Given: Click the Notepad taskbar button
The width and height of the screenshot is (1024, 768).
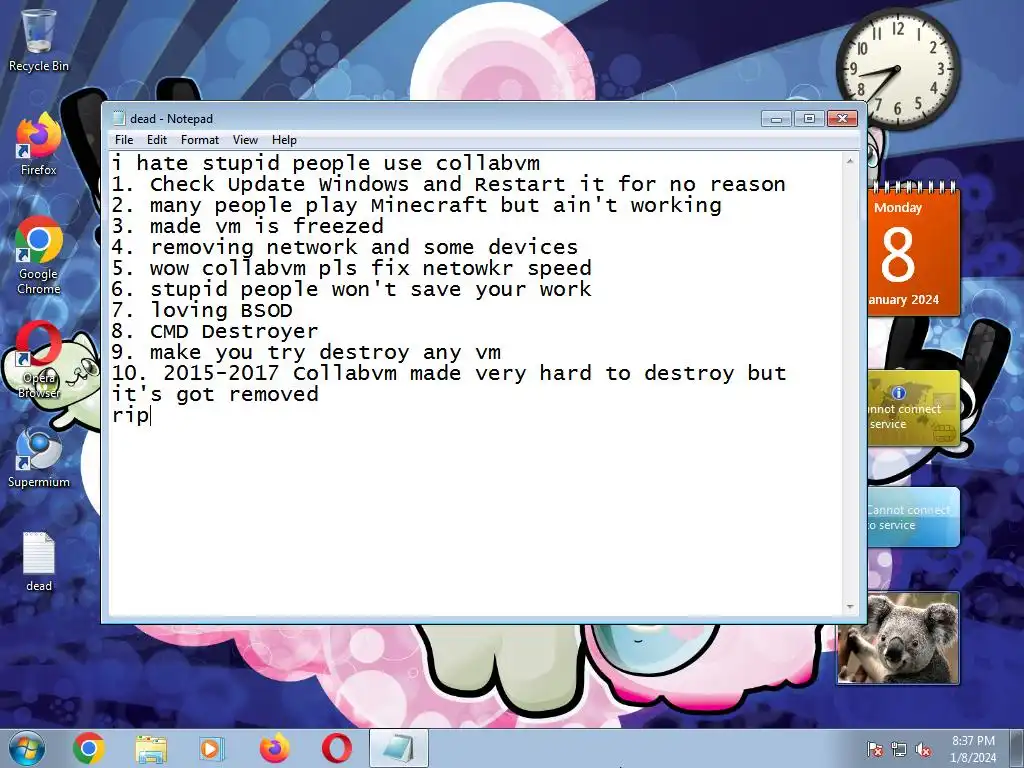Looking at the screenshot, I should [x=398, y=748].
